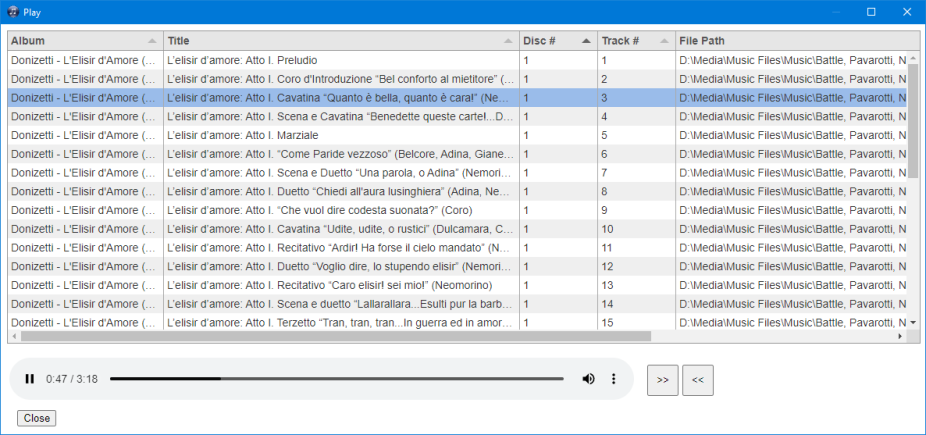Screen dimensions: 926x435
Task: Click track number 13 cell
Action: (x=636, y=286)
